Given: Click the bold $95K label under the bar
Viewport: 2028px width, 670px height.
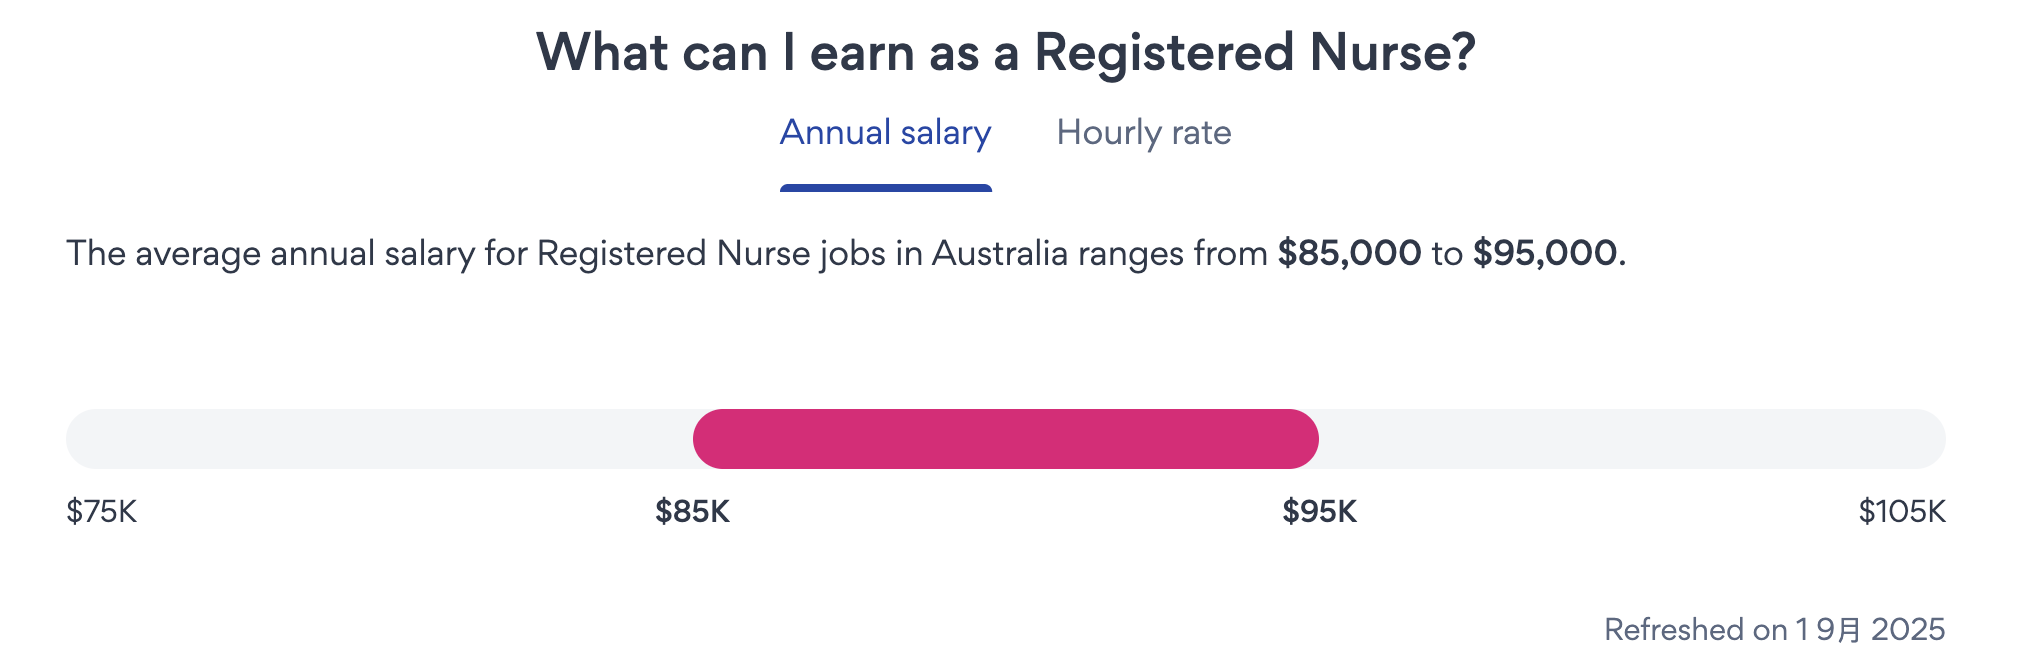Looking at the screenshot, I should (x=1319, y=512).
